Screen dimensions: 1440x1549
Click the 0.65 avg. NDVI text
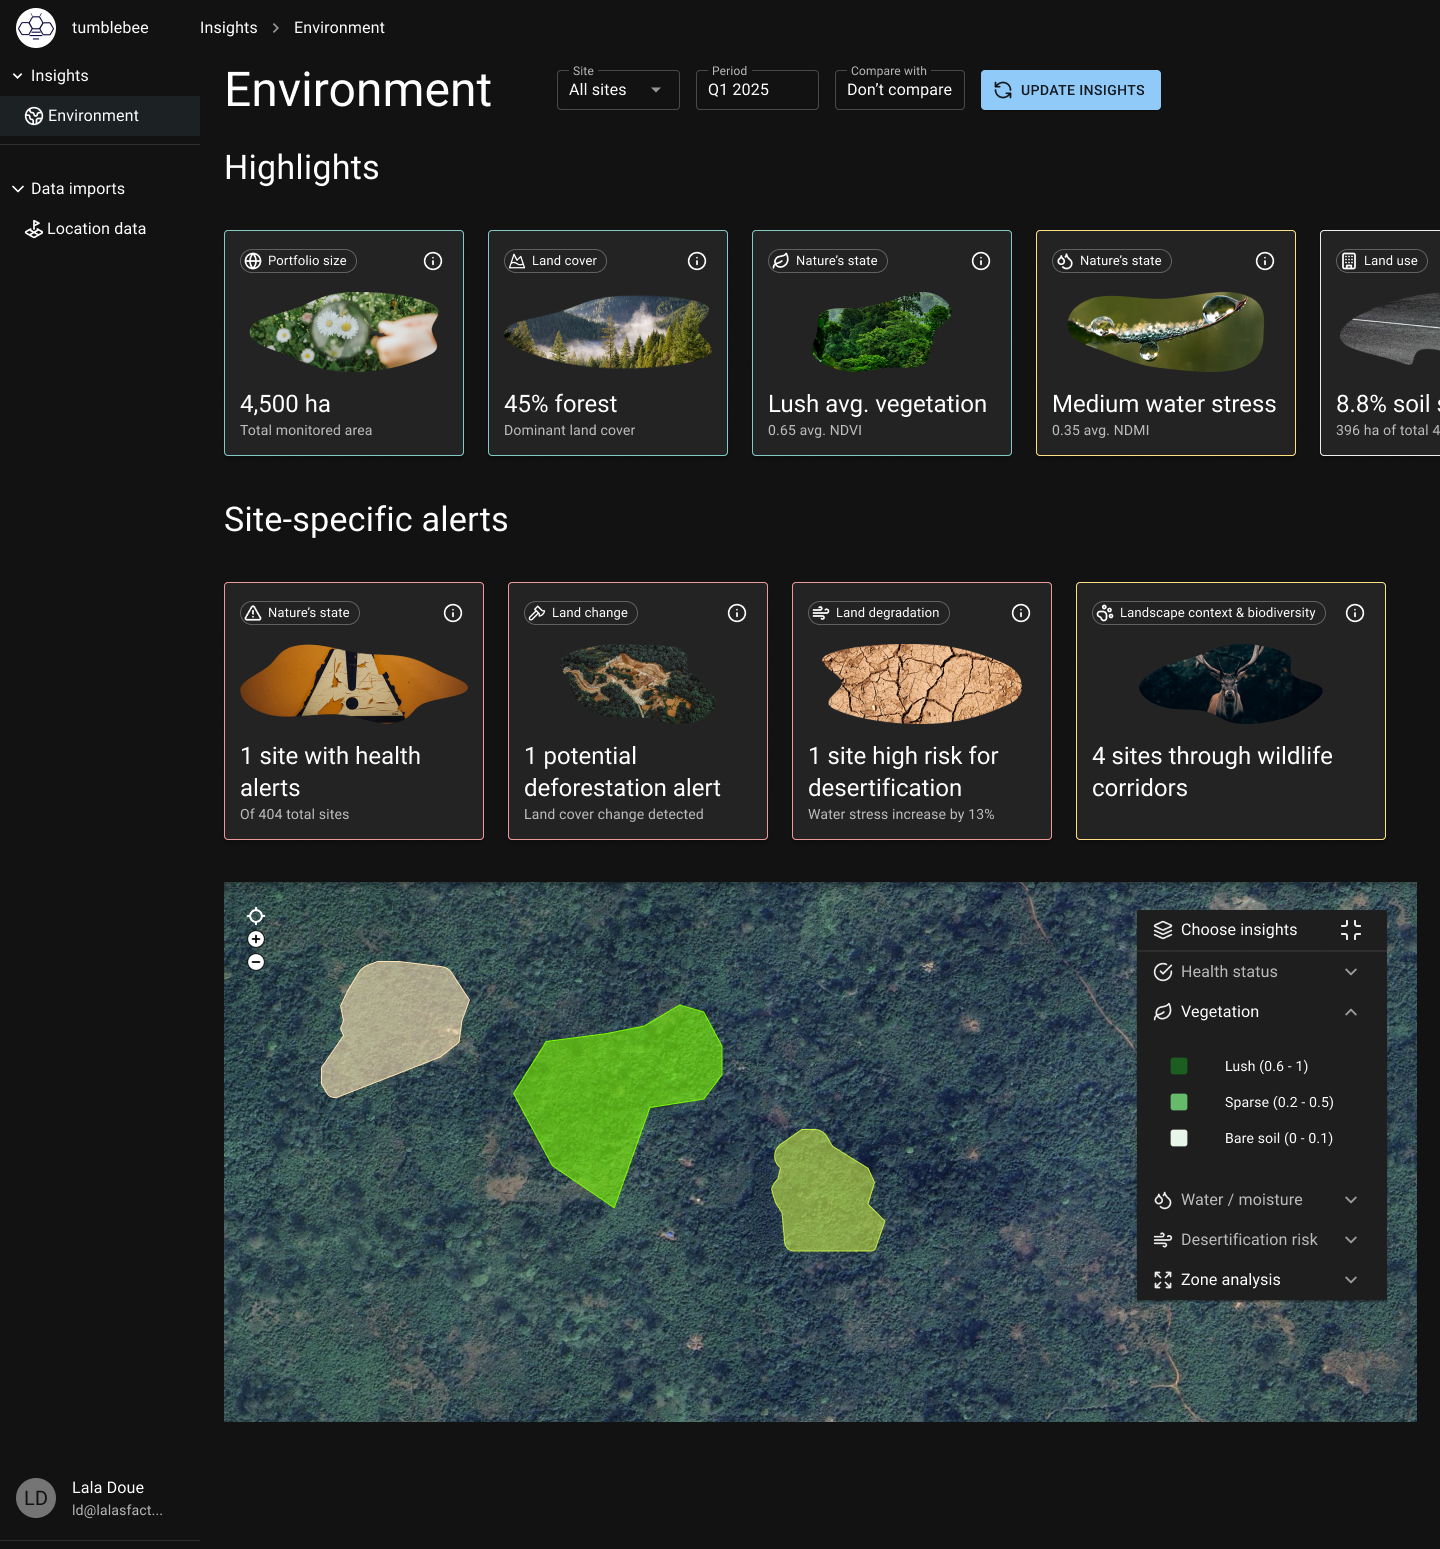pos(815,430)
